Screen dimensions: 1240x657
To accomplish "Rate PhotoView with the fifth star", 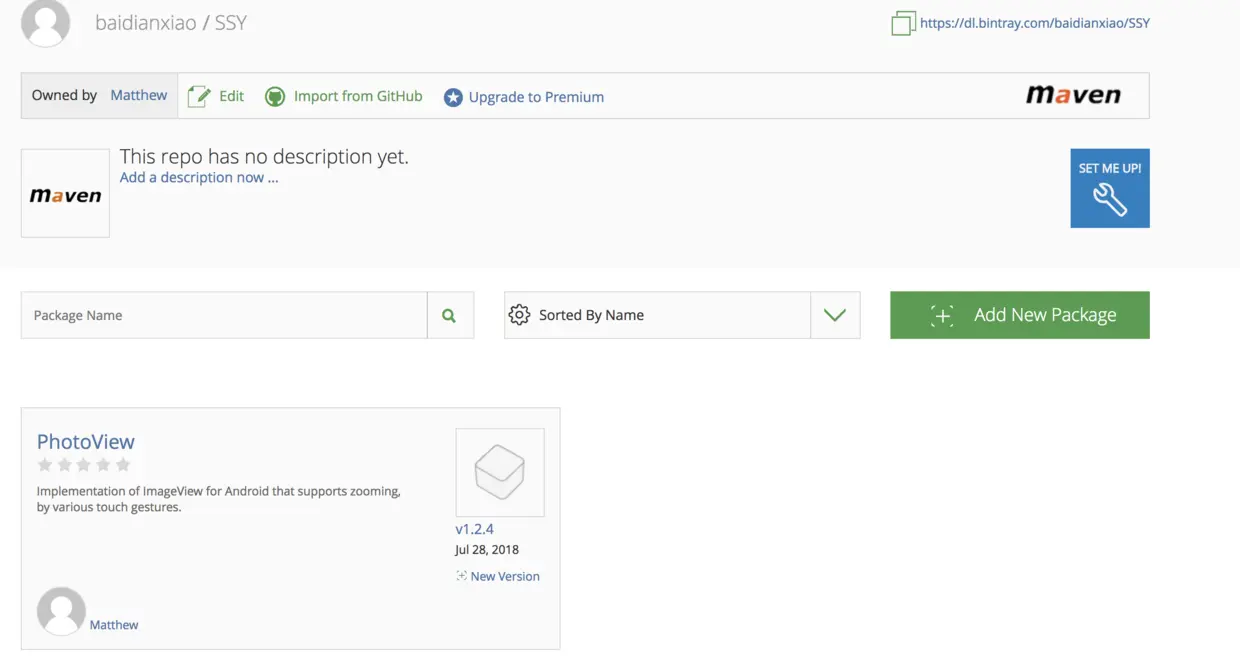I will click(x=124, y=464).
